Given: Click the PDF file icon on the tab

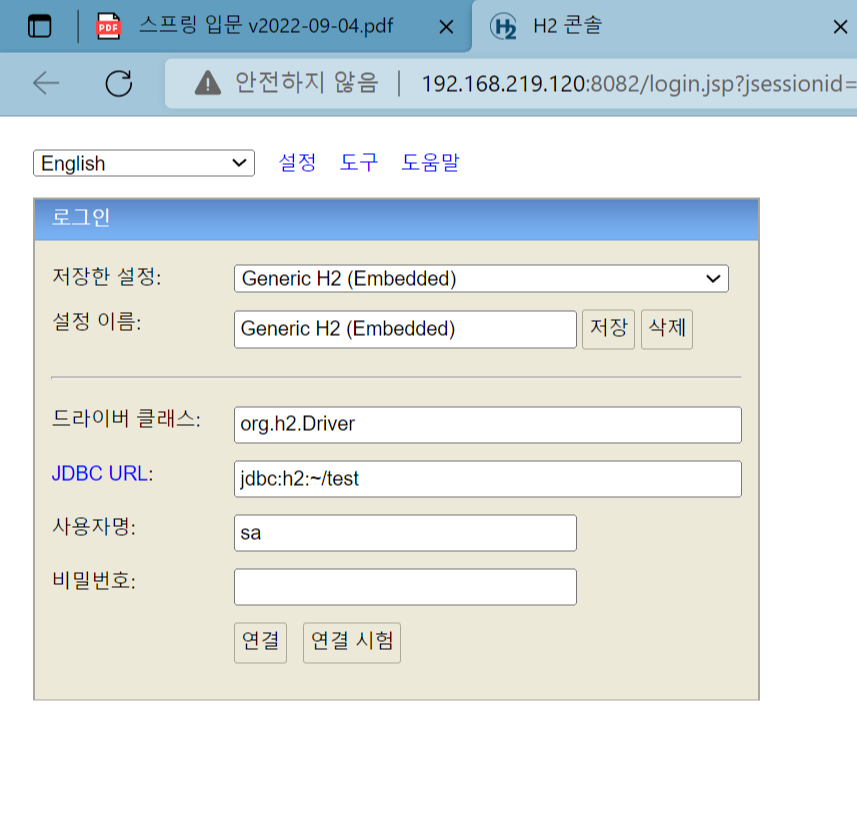Looking at the screenshot, I should click(108, 26).
